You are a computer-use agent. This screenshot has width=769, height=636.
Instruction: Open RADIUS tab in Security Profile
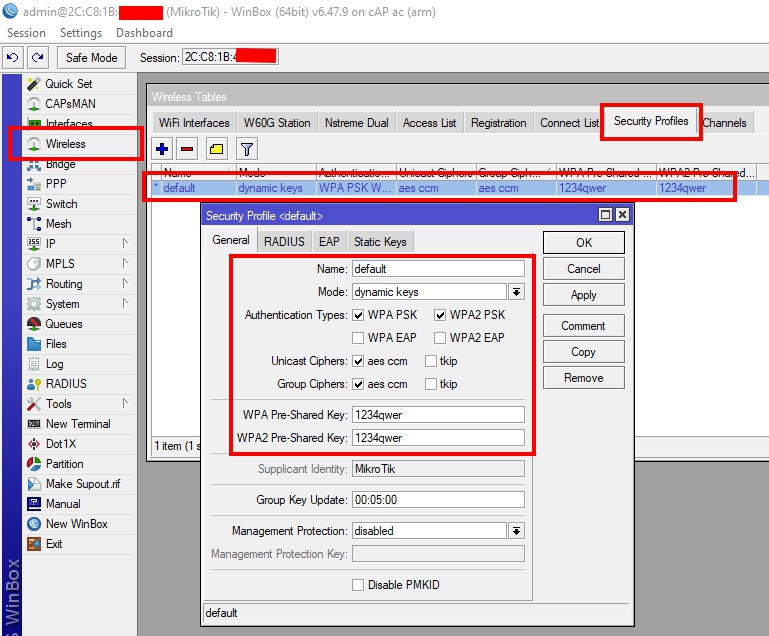click(x=284, y=242)
